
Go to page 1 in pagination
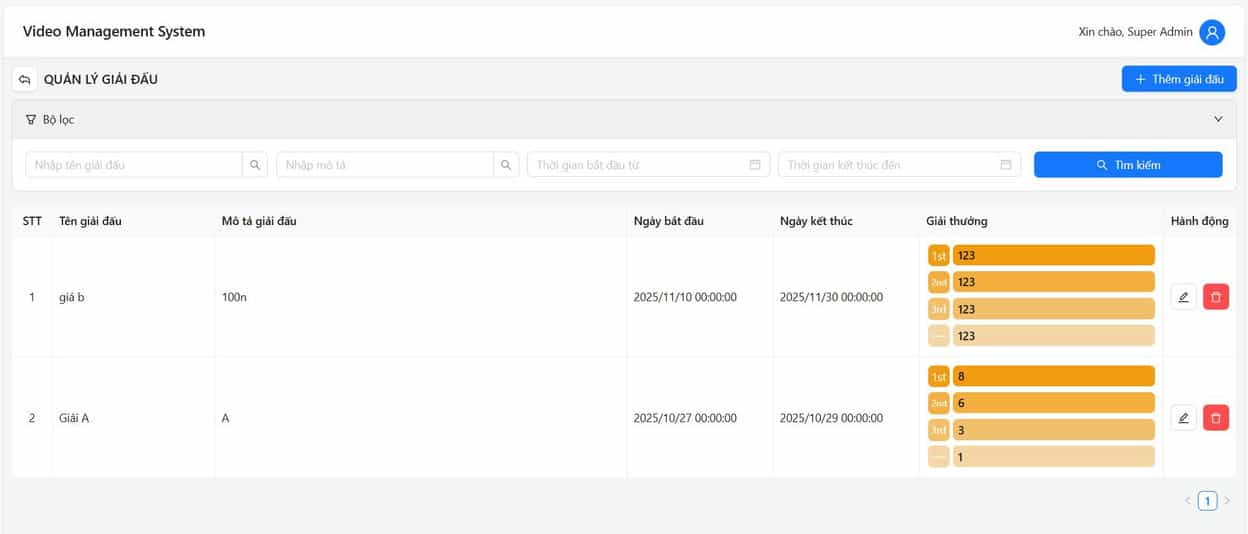tap(1207, 501)
